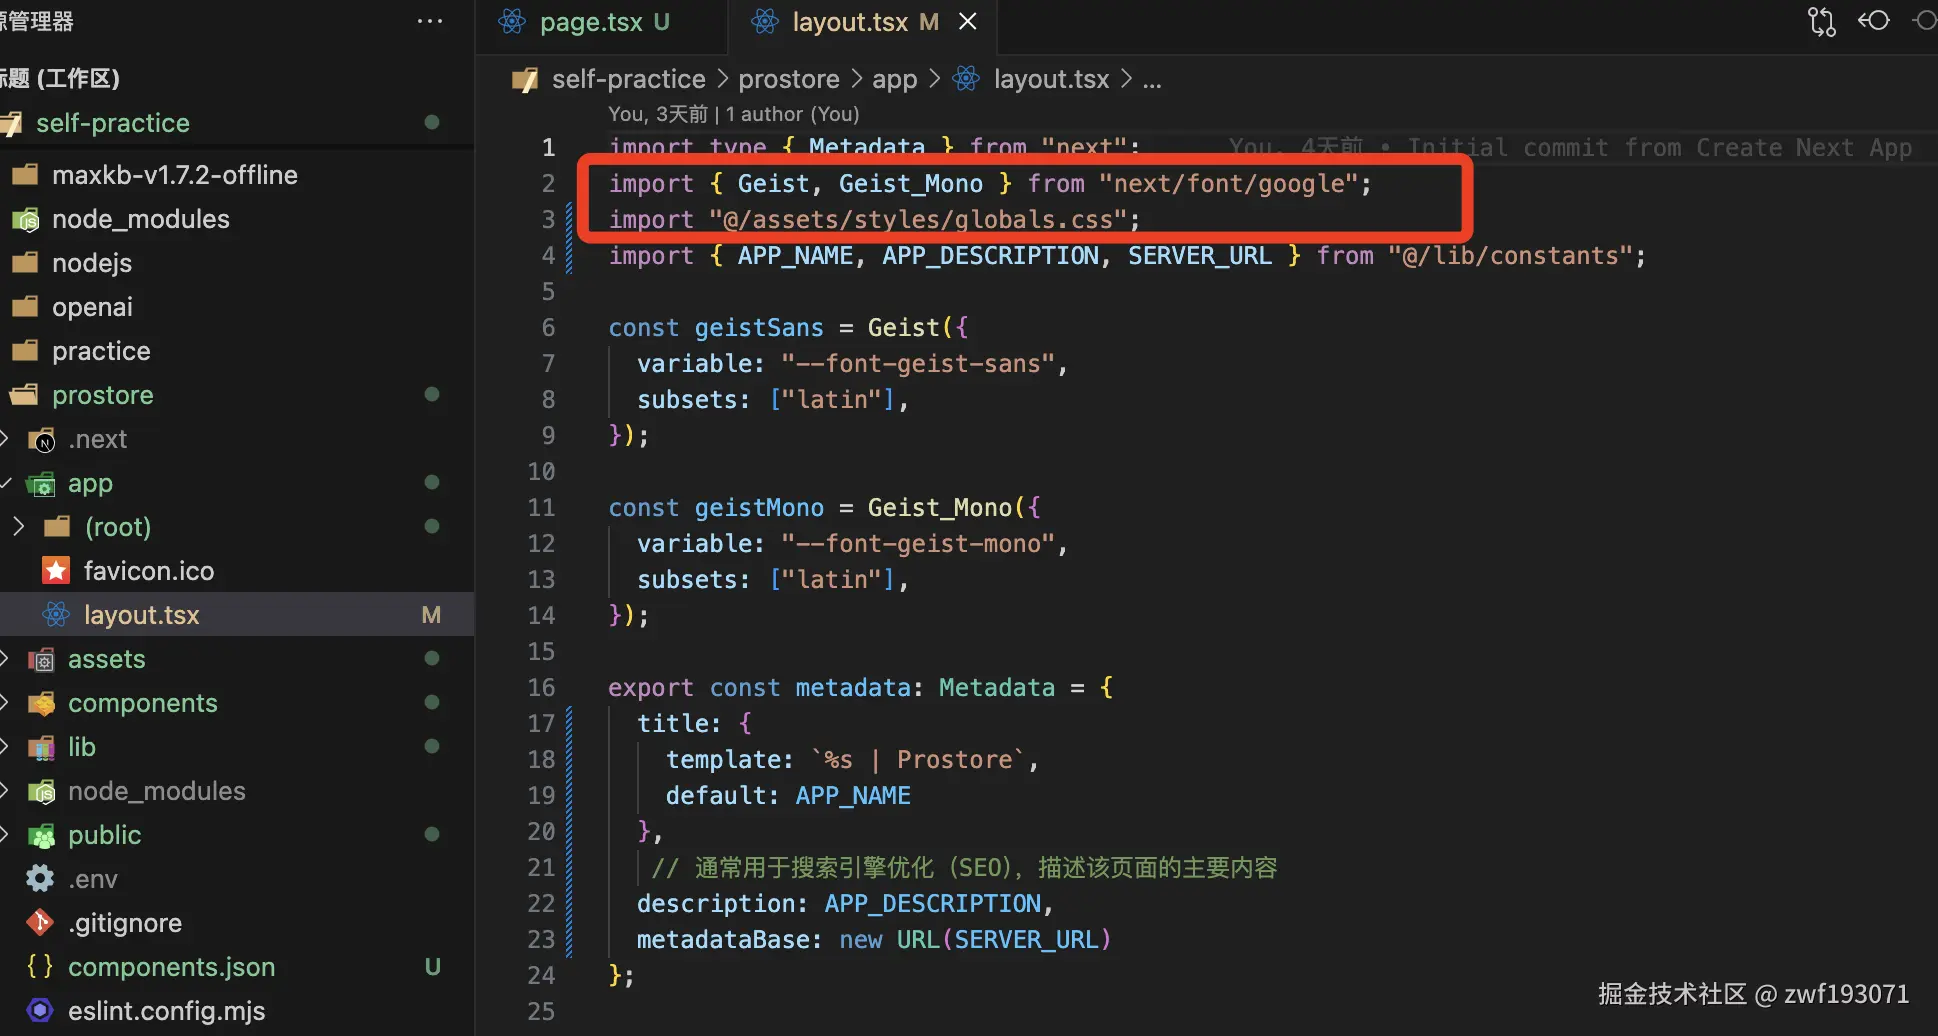1938x1036 pixels.
Task: Click the practice folder icon
Action: point(25,351)
